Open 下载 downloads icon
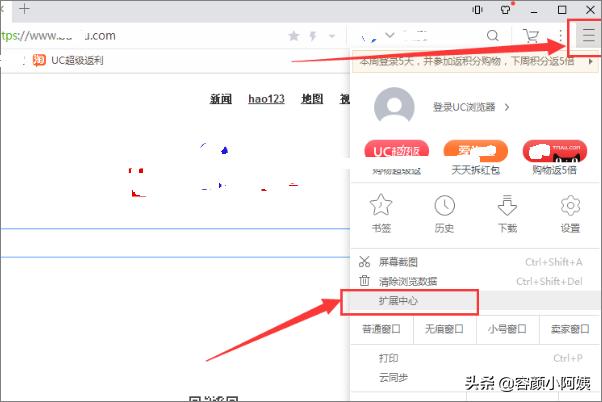 tap(507, 213)
